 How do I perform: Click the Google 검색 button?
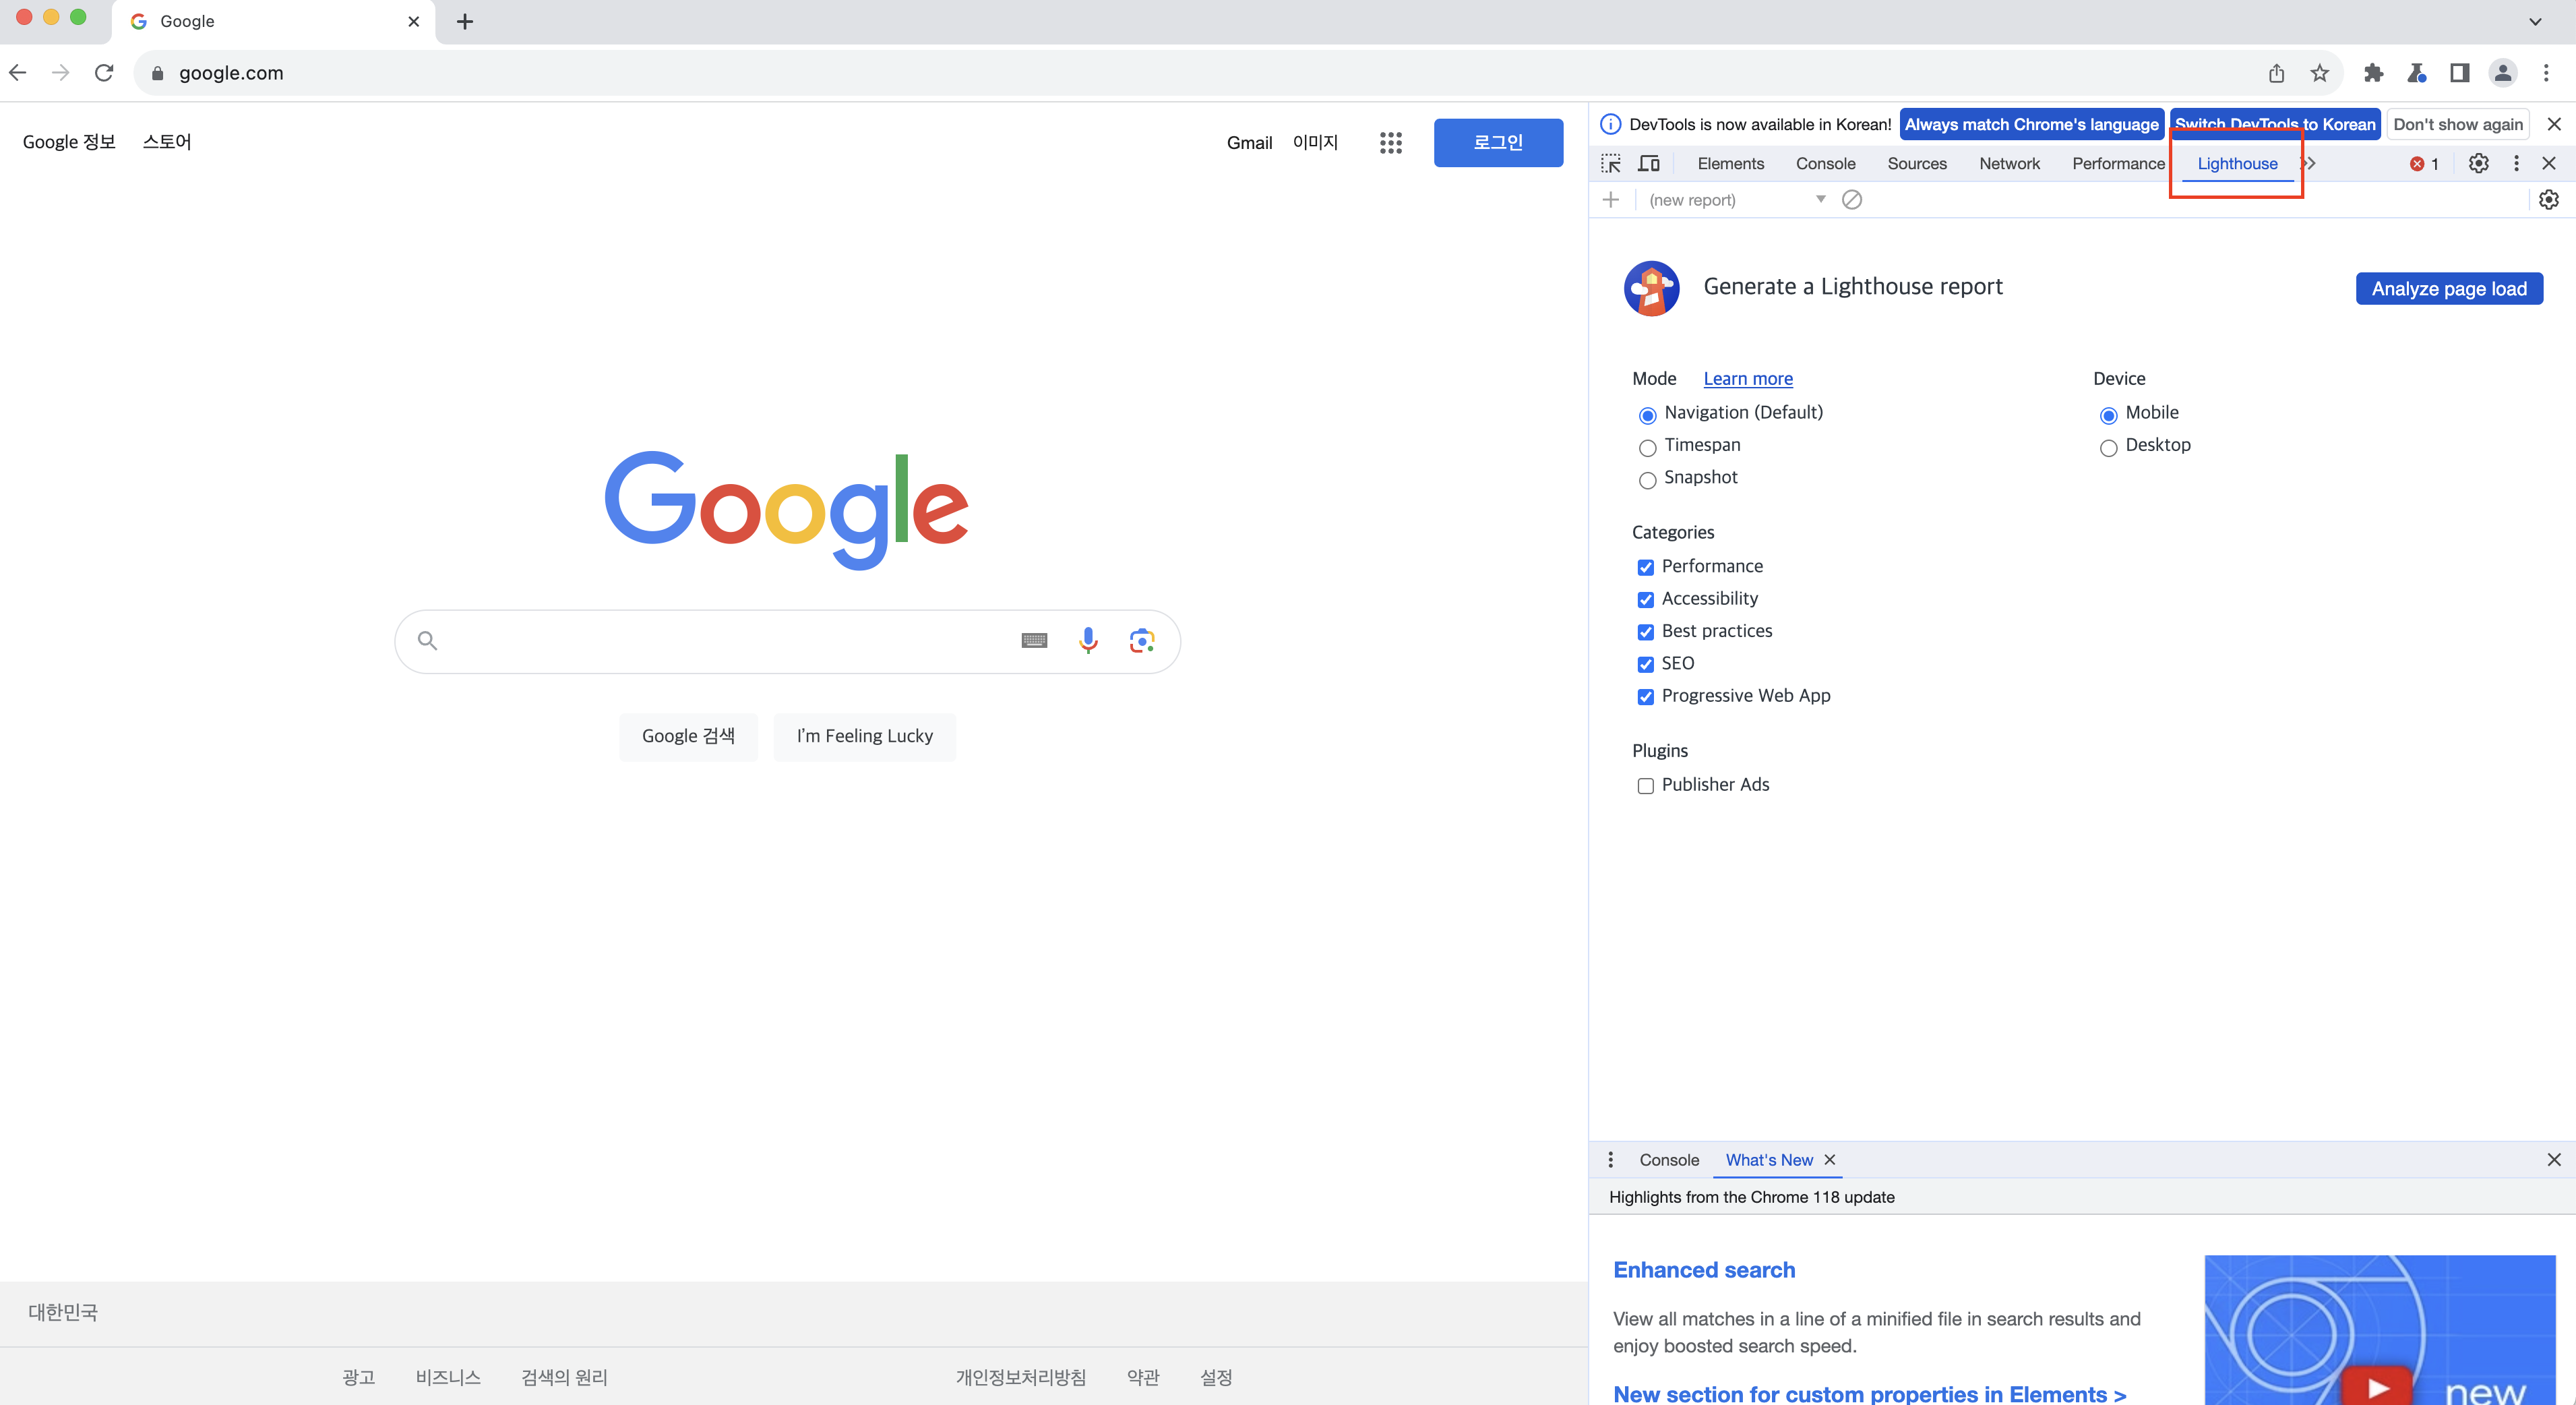(688, 737)
